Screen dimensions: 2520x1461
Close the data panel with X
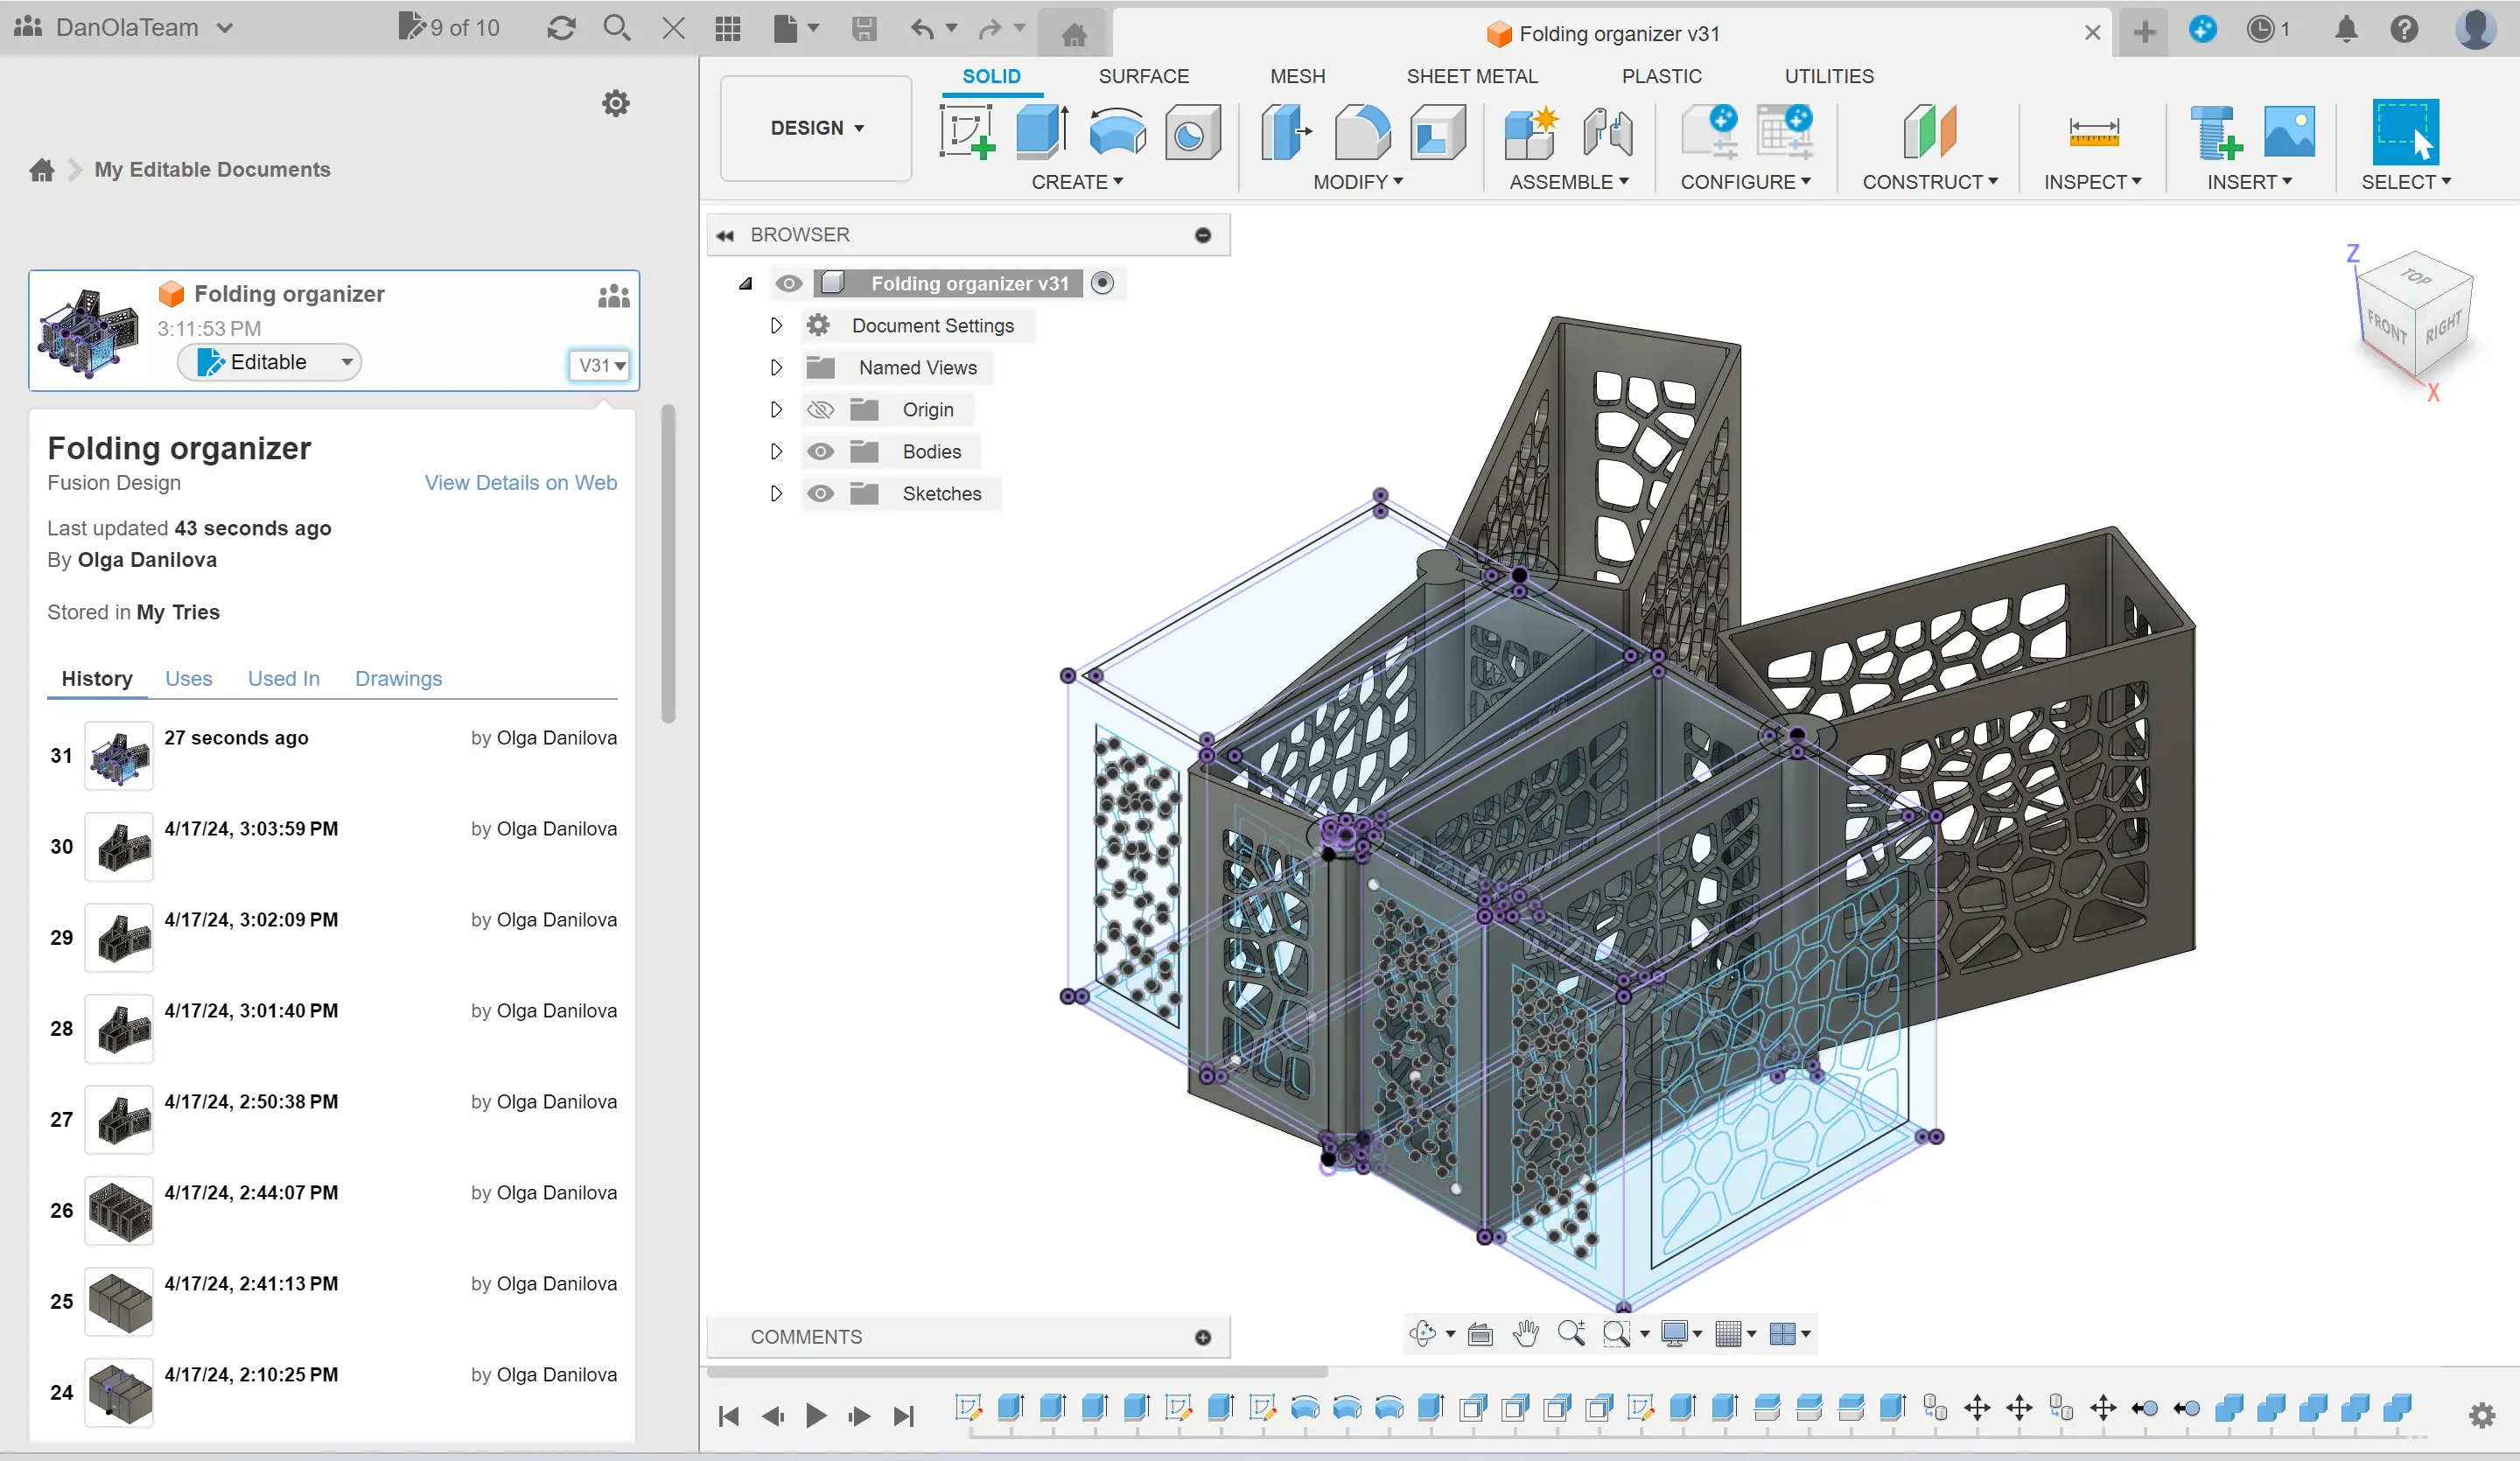pos(674,28)
